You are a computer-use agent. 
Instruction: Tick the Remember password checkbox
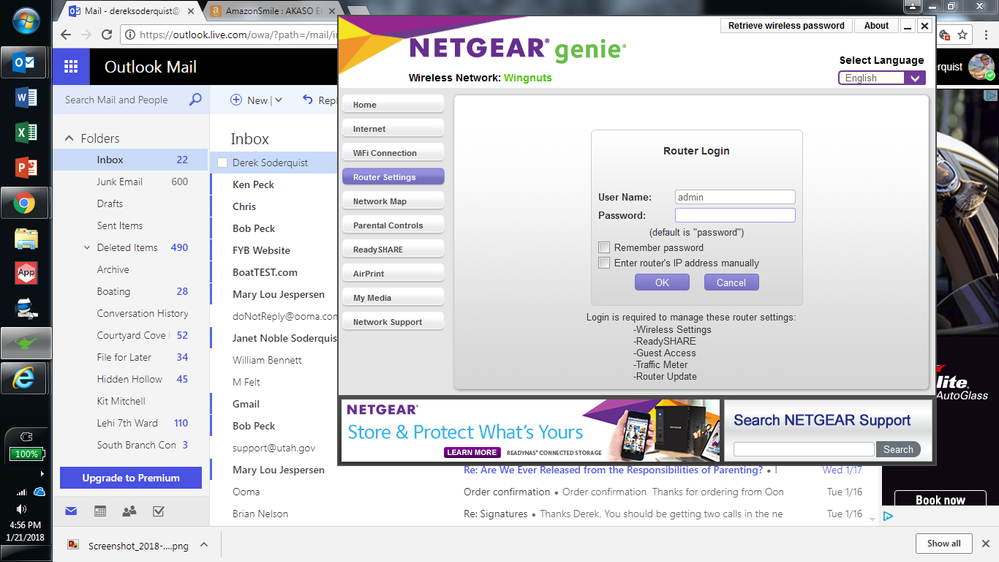(x=604, y=247)
